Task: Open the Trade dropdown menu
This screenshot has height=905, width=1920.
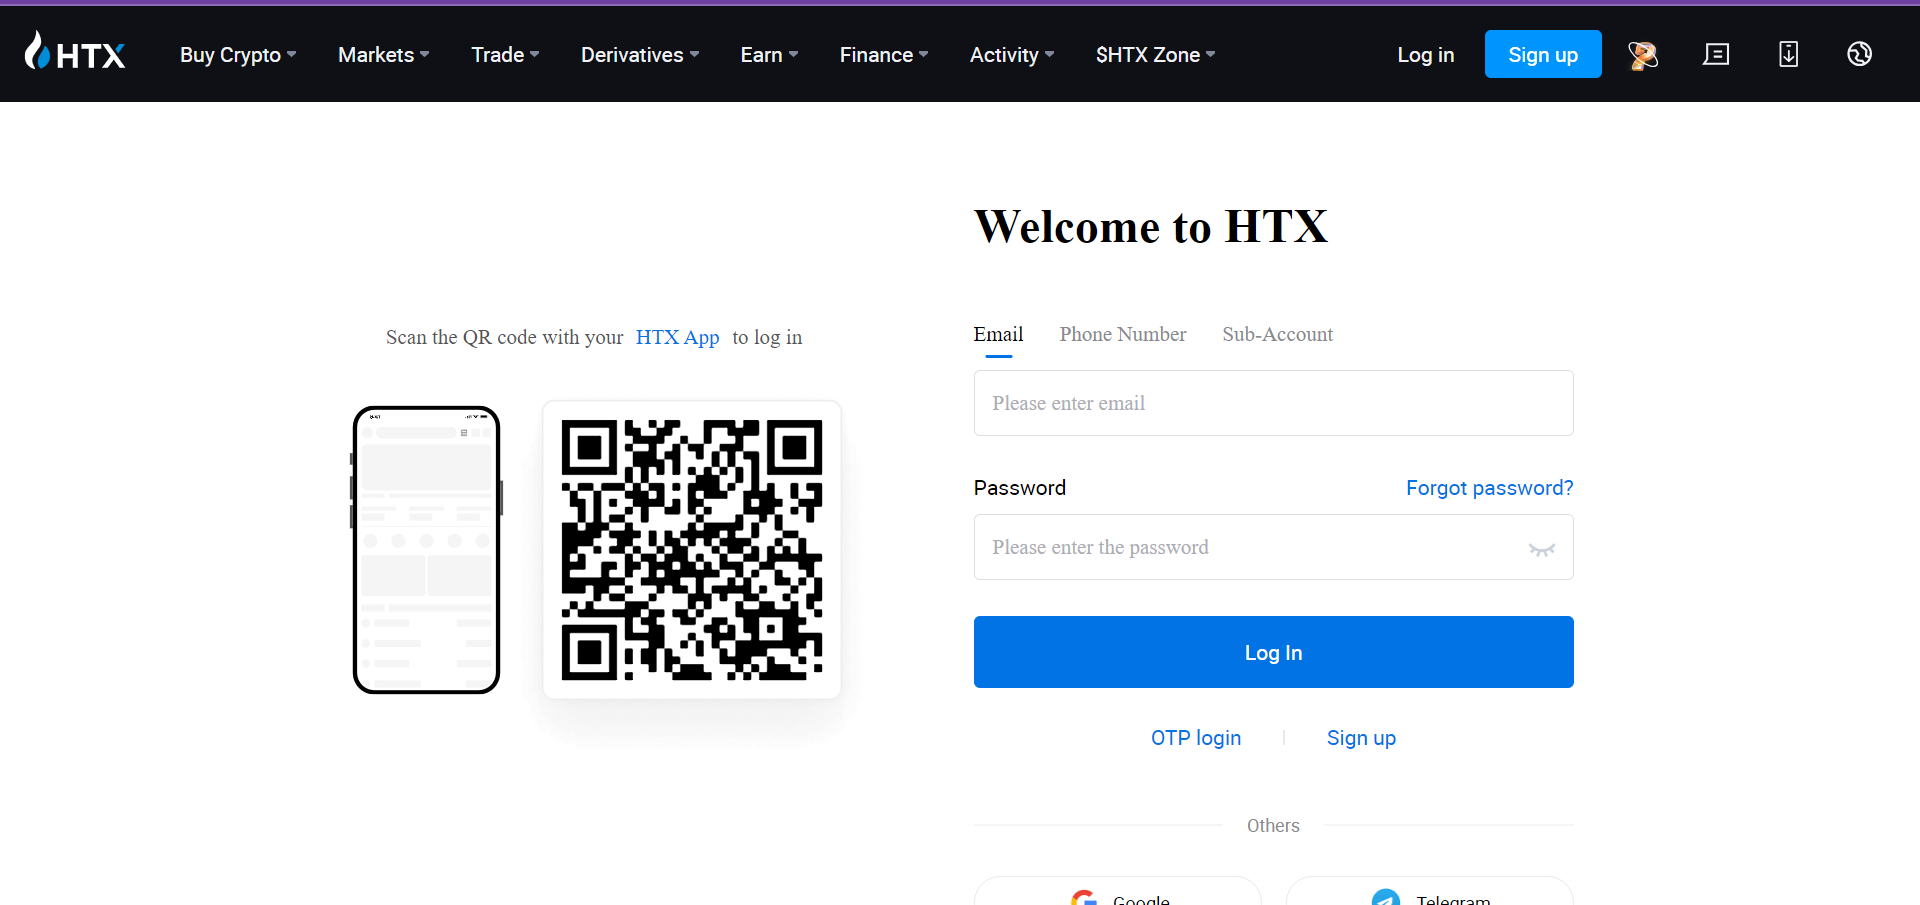Action: pos(505,55)
